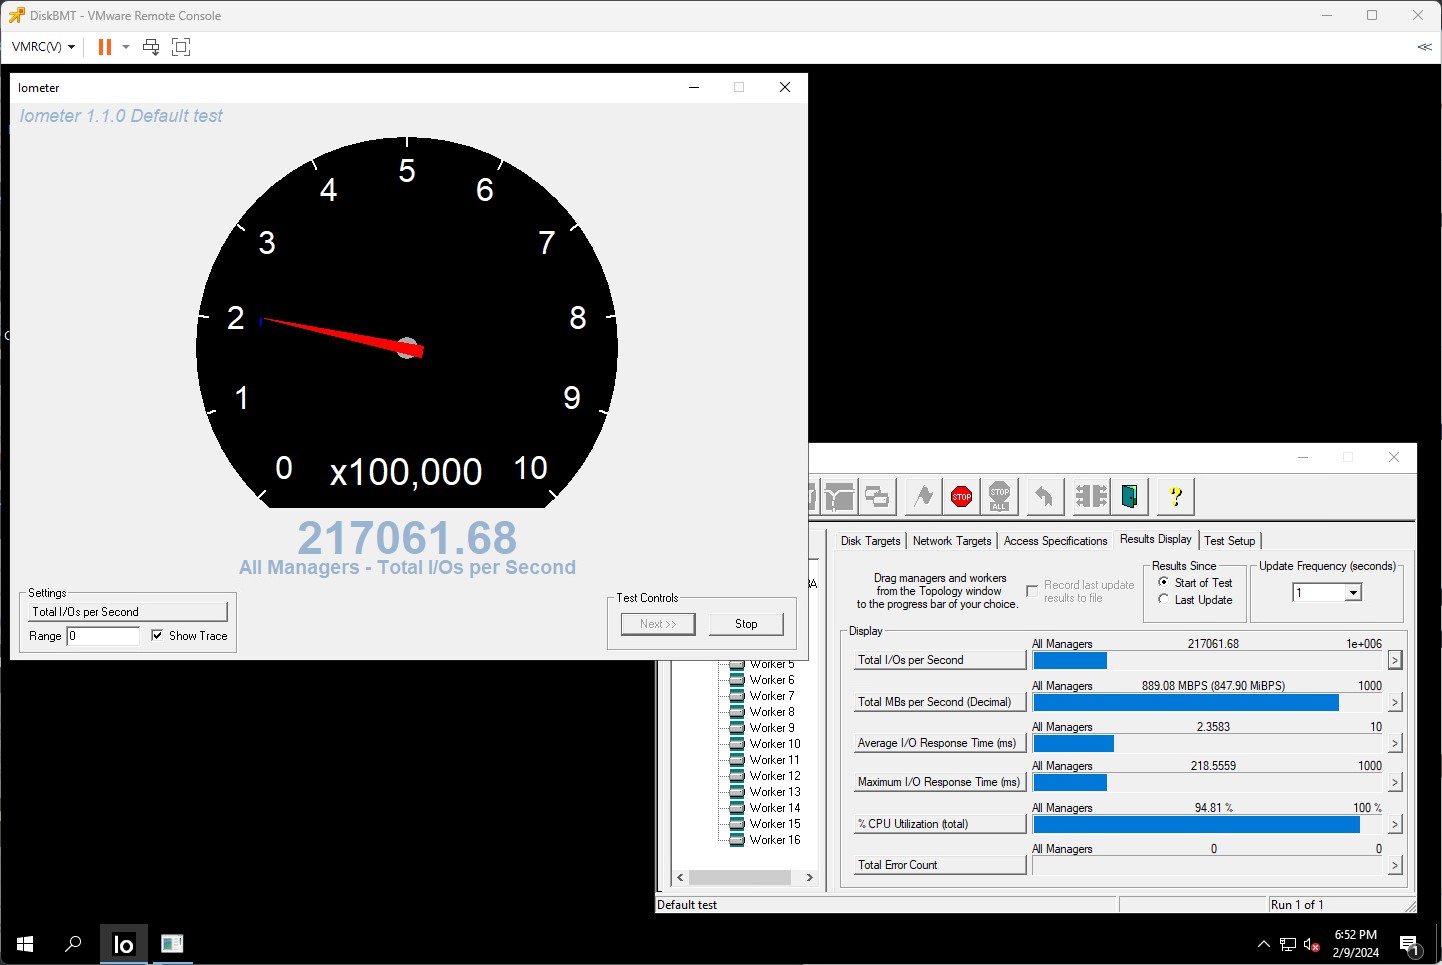
Task: Click the Next >> button in Test Controls
Action: pos(658,624)
